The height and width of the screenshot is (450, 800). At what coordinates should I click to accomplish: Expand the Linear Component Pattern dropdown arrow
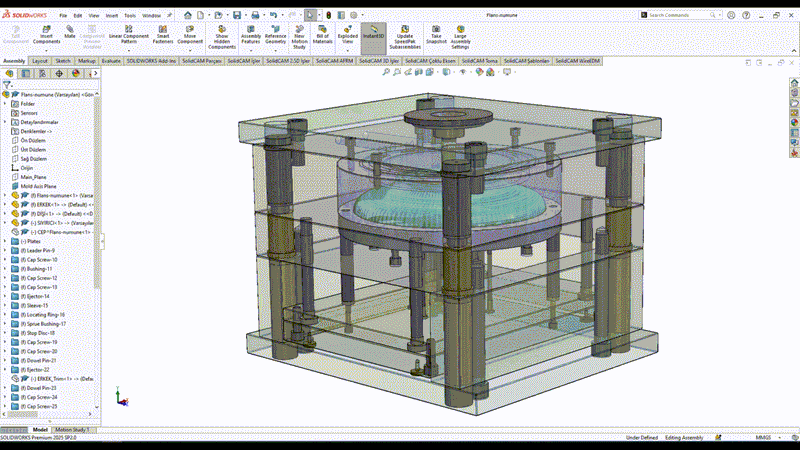pyautogui.click(x=129, y=50)
